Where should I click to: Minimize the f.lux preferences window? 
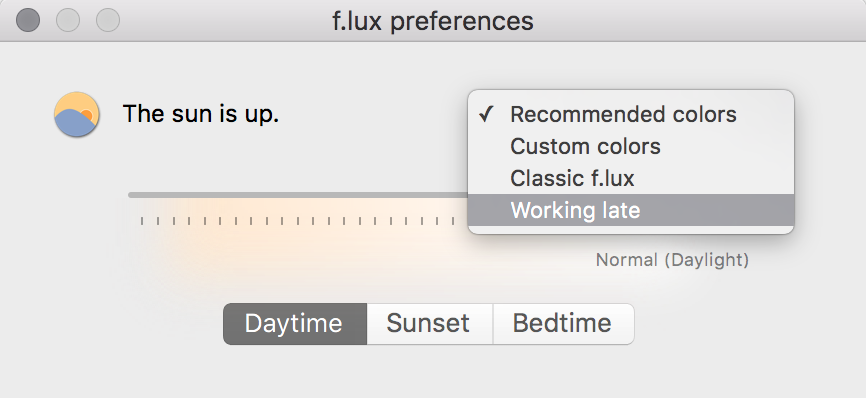point(68,20)
